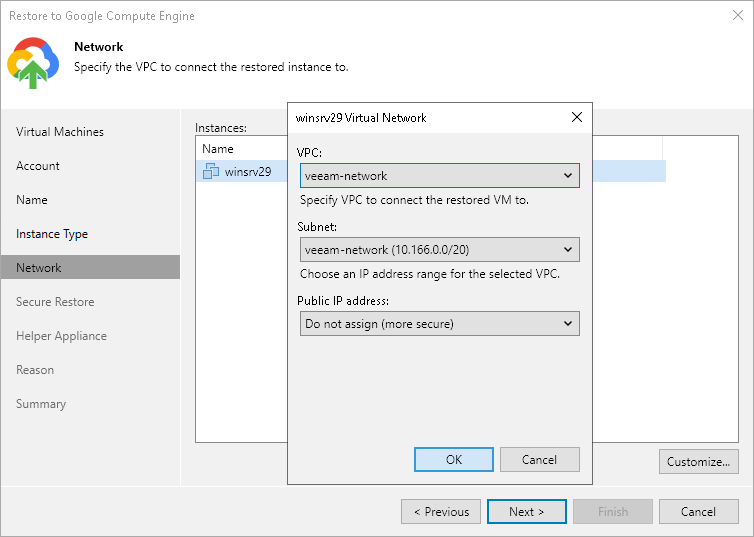
Task: Close the winsrv29 Virtual Network dialog
Action: pos(577,117)
